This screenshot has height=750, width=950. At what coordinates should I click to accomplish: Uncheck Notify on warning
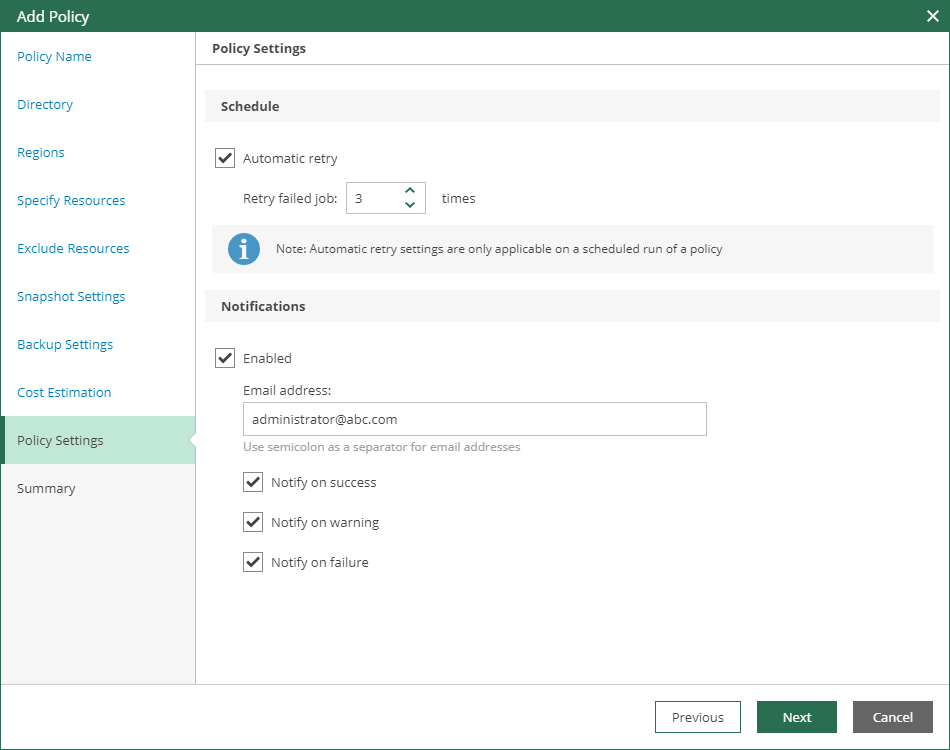tap(253, 522)
